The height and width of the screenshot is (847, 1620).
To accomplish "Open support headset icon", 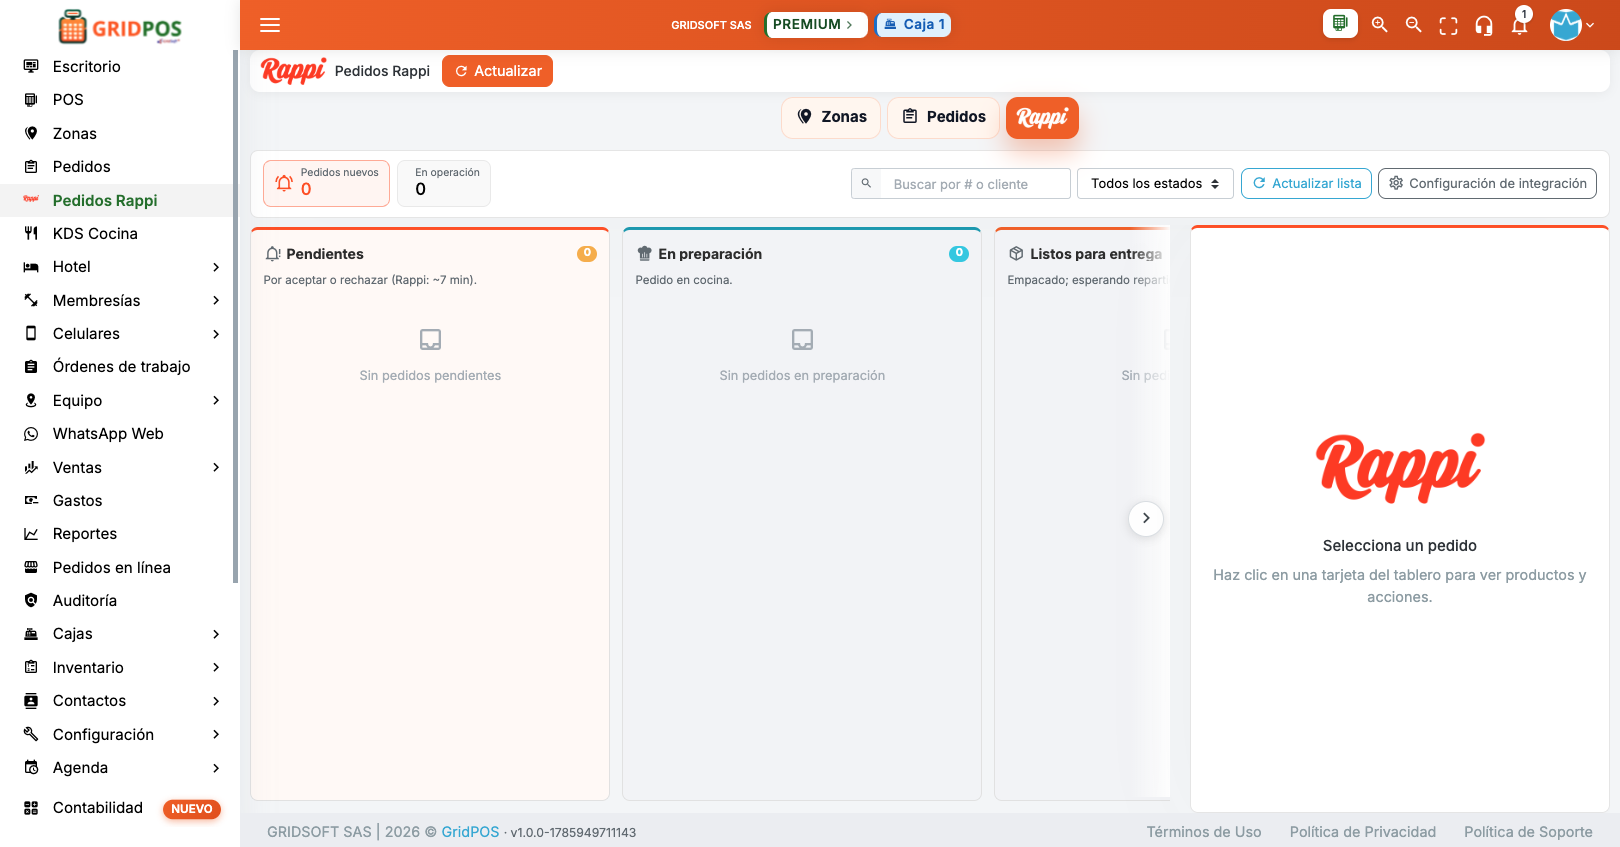I will coord(1484,26).
